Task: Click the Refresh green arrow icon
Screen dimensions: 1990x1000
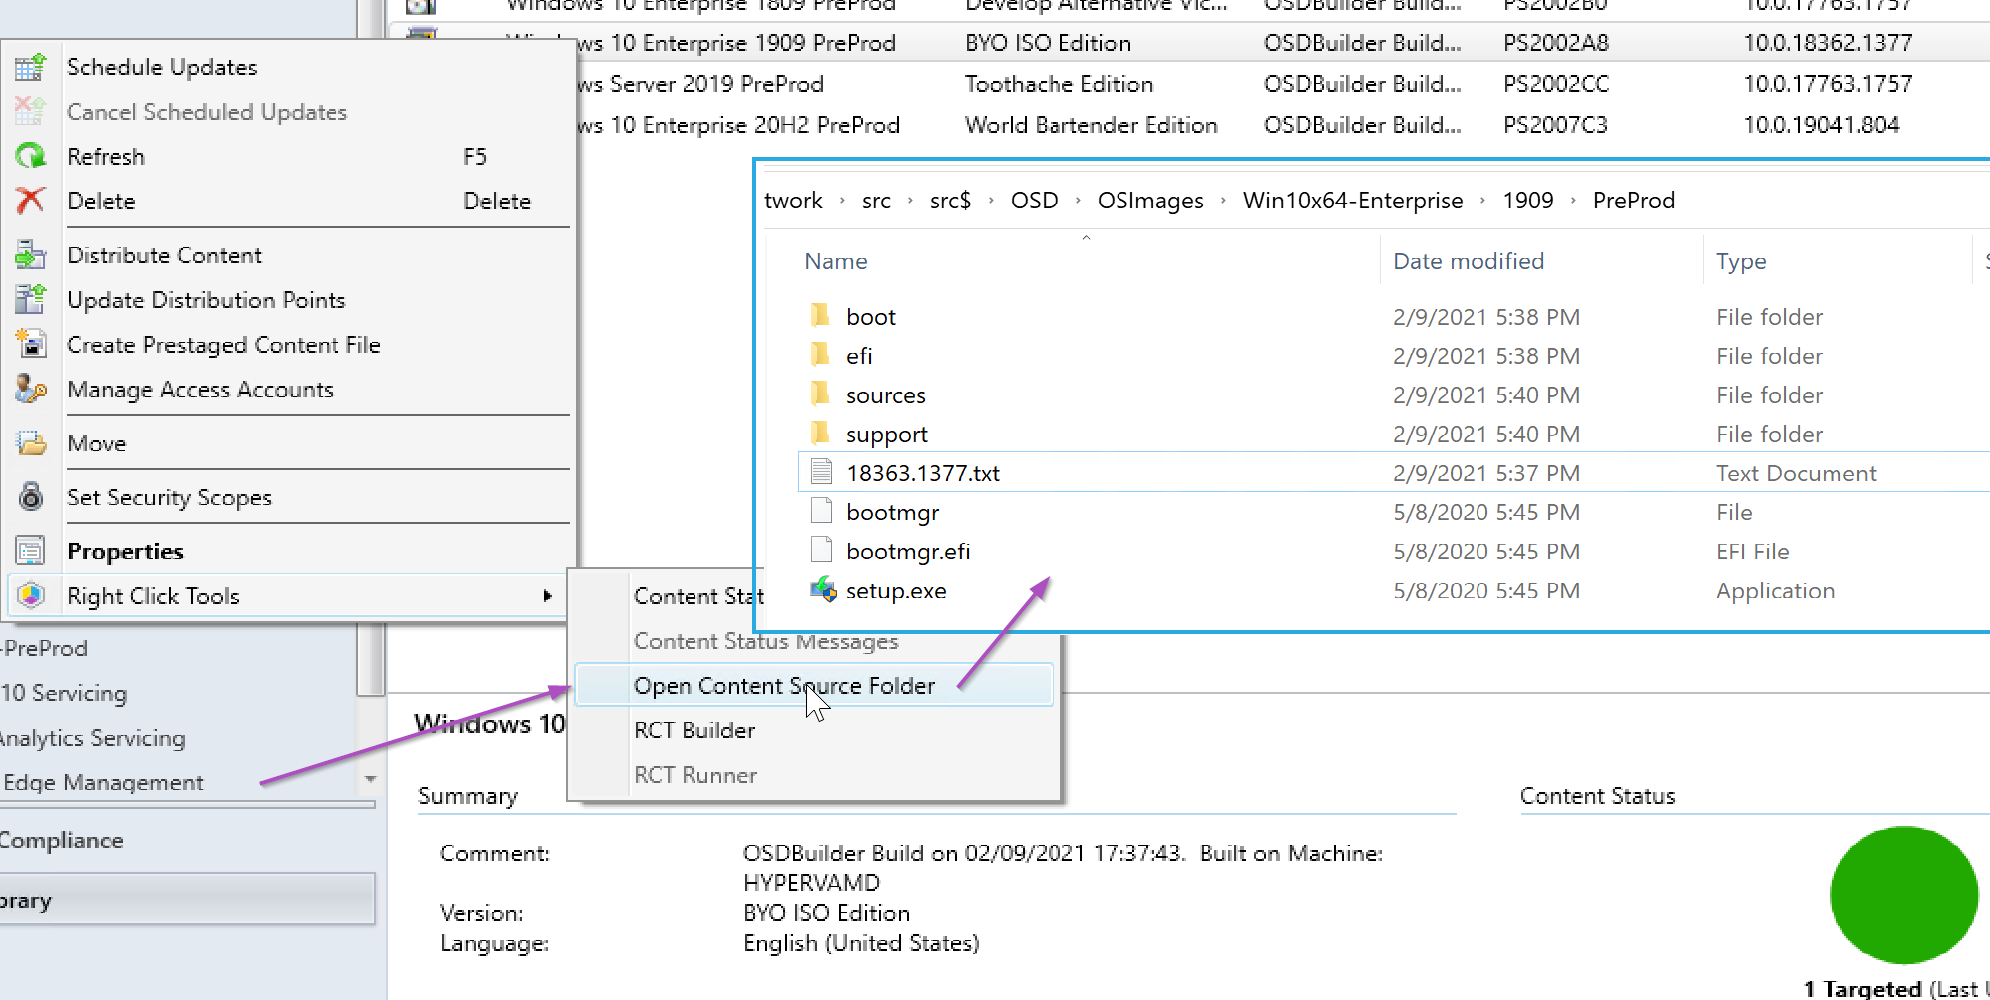Action: point(30,156)
